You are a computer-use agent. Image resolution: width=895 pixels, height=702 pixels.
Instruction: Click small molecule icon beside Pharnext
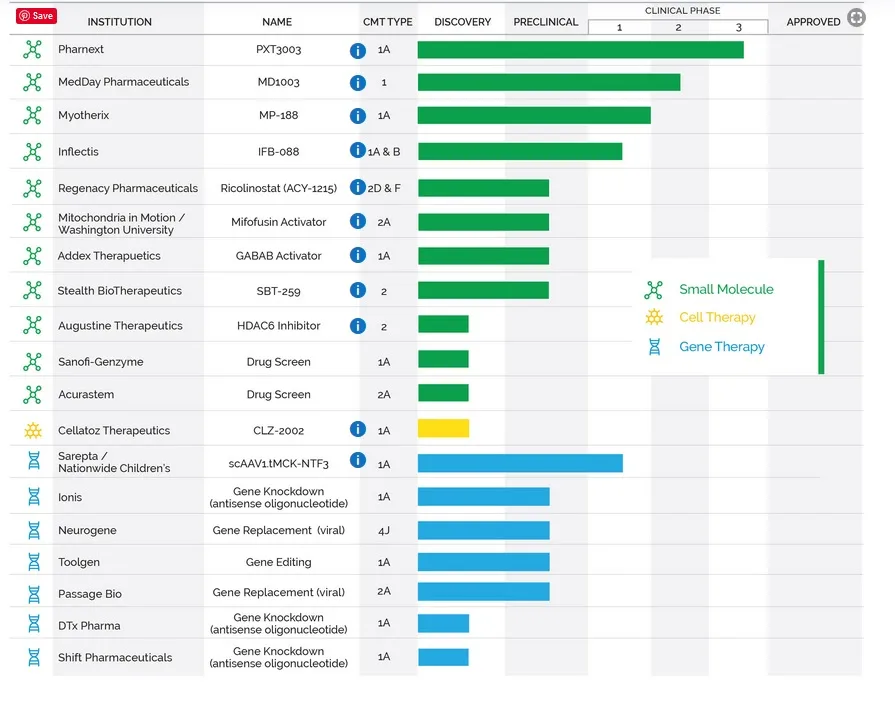coord(33,50)
